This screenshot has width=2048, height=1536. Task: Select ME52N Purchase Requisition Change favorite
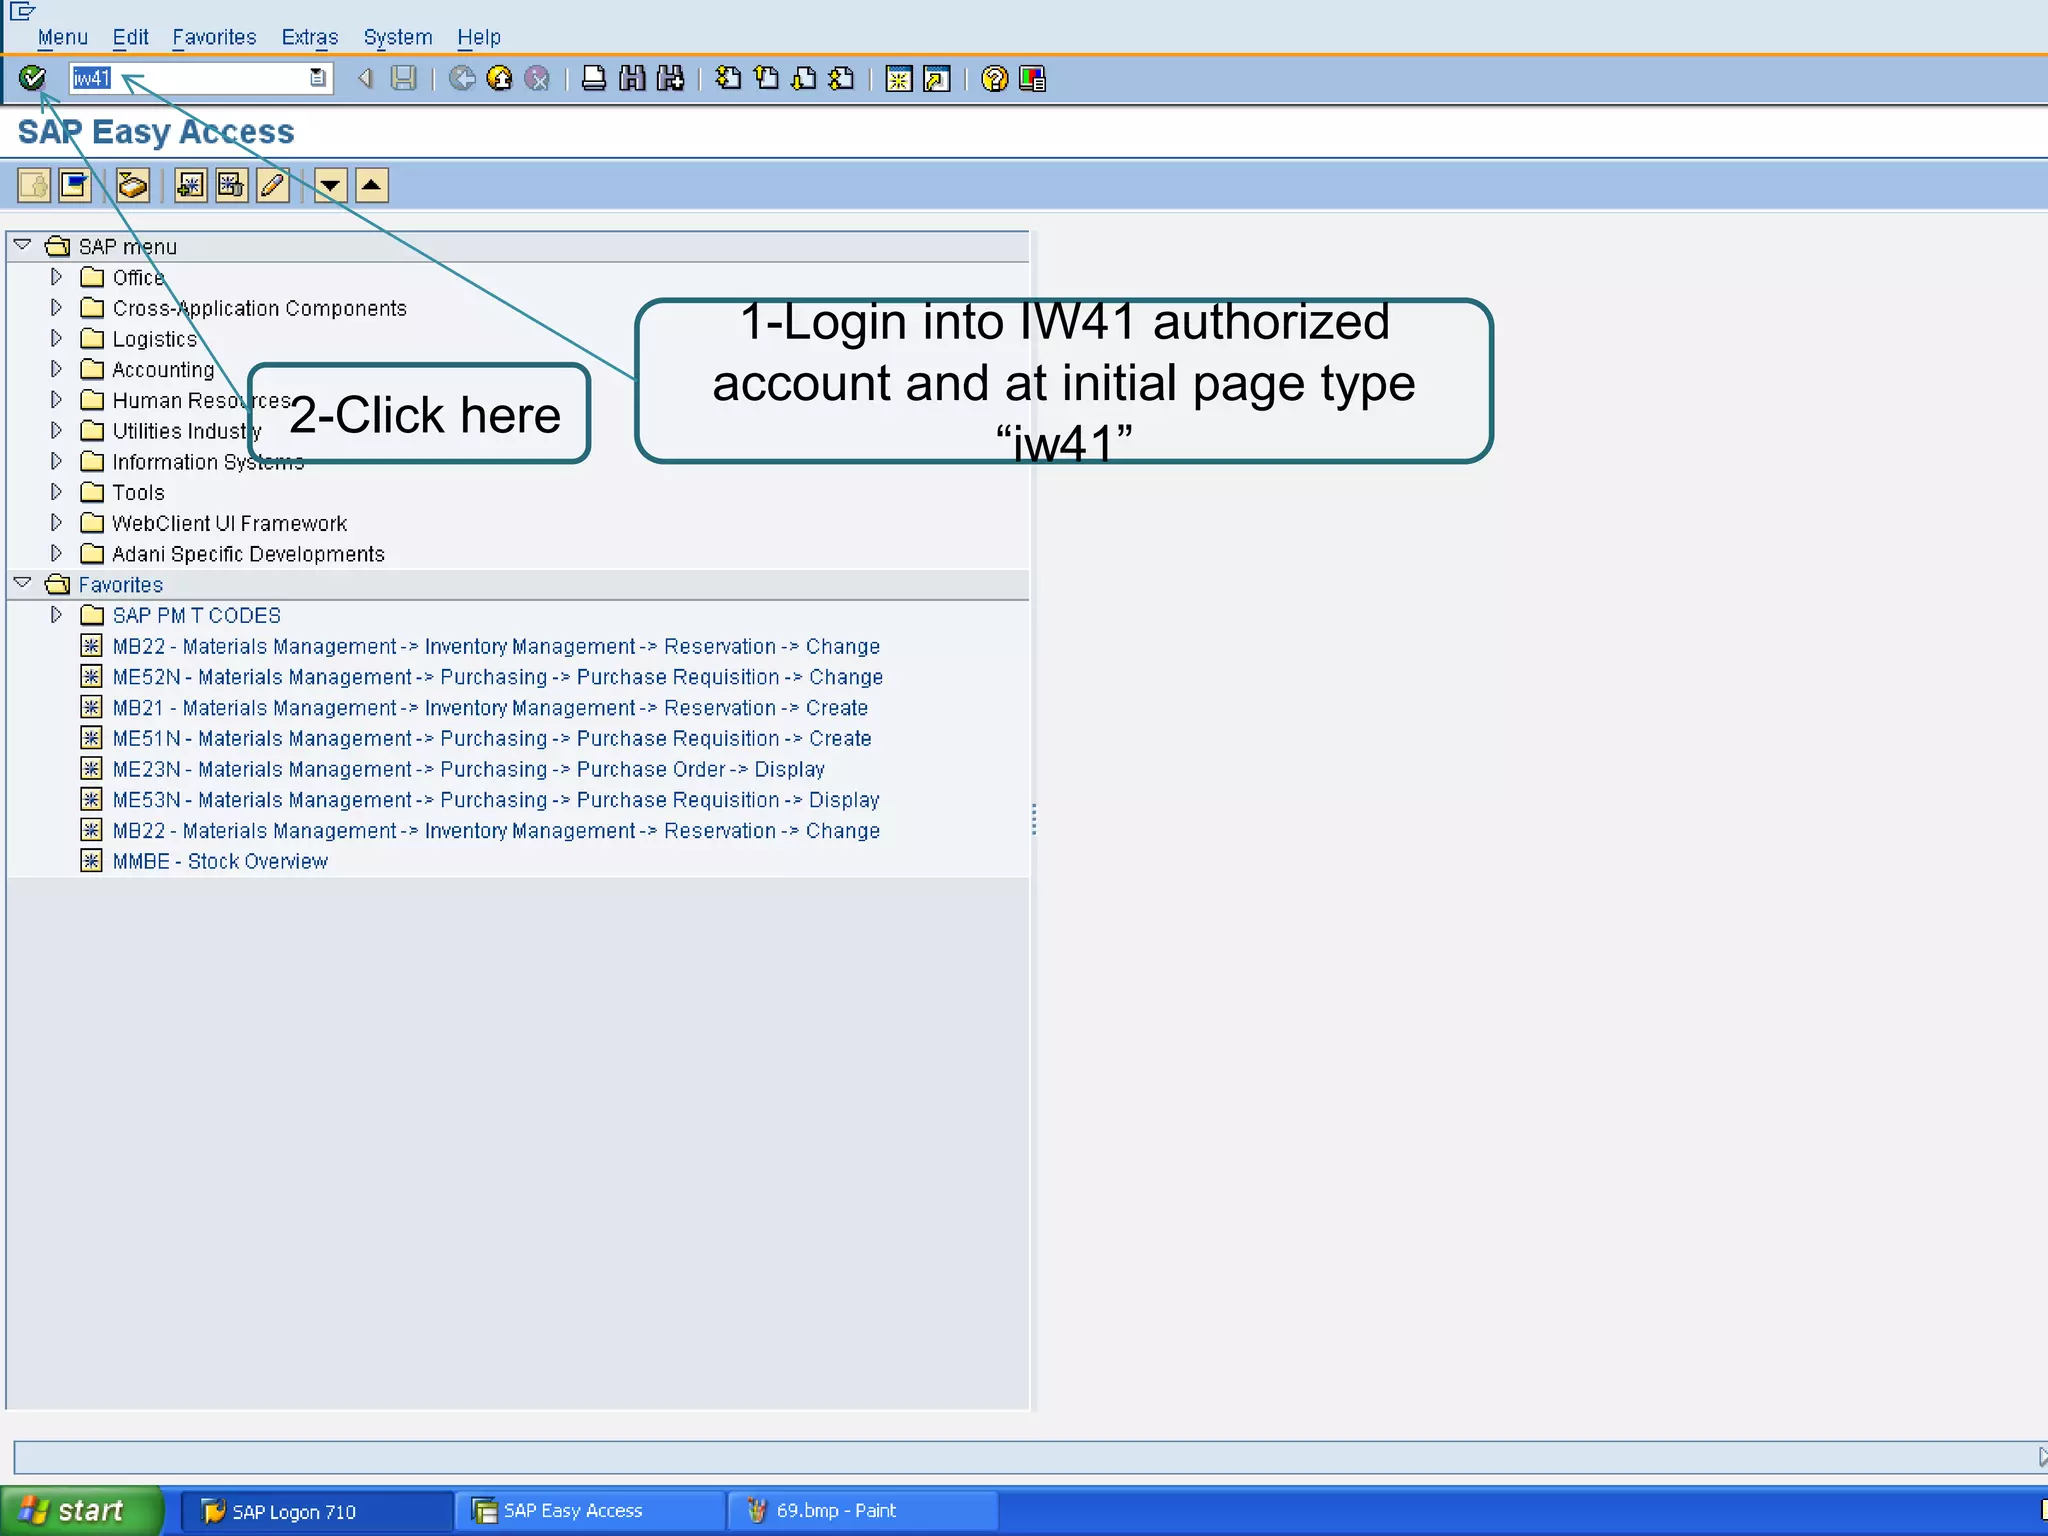[497, 677]
